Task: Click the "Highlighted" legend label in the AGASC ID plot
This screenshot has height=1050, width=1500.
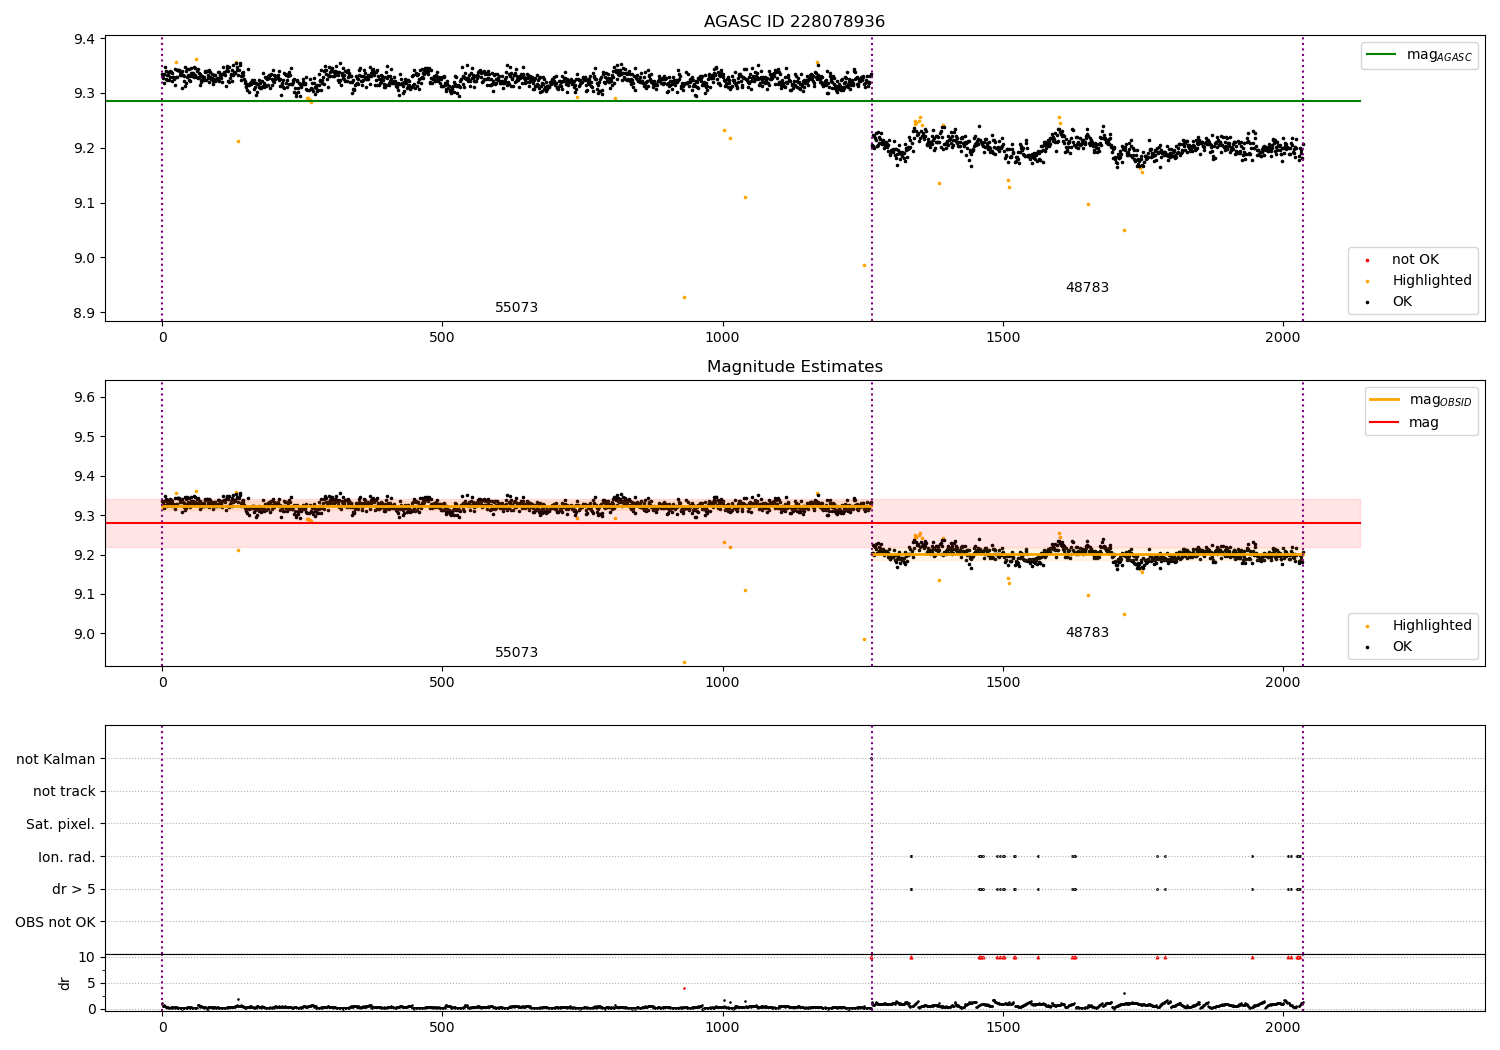Action: [x=1432, y=281]
